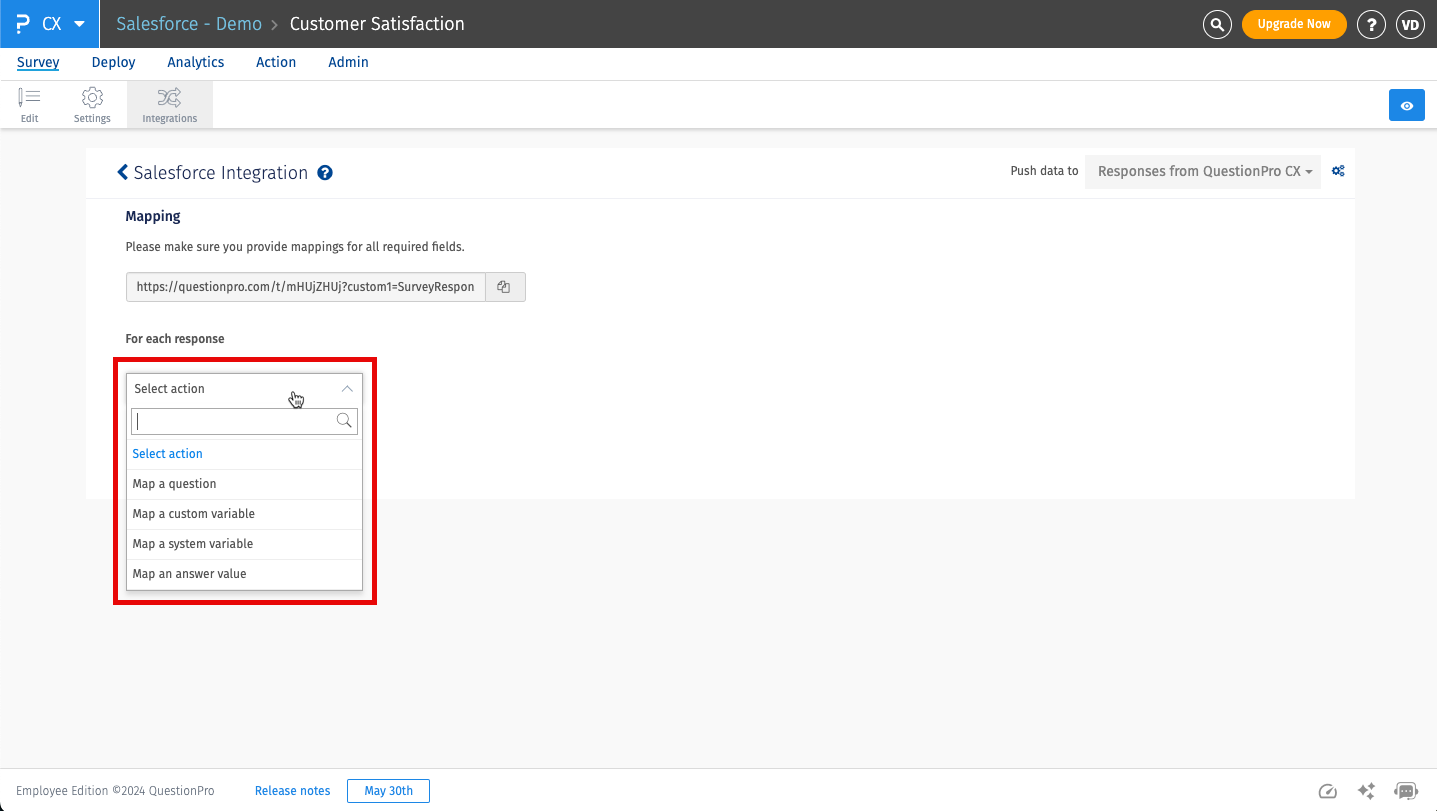Viewport: 1437px width, 811px height.
Task: Switch to the Analytics tab
Action: [196, 62]
